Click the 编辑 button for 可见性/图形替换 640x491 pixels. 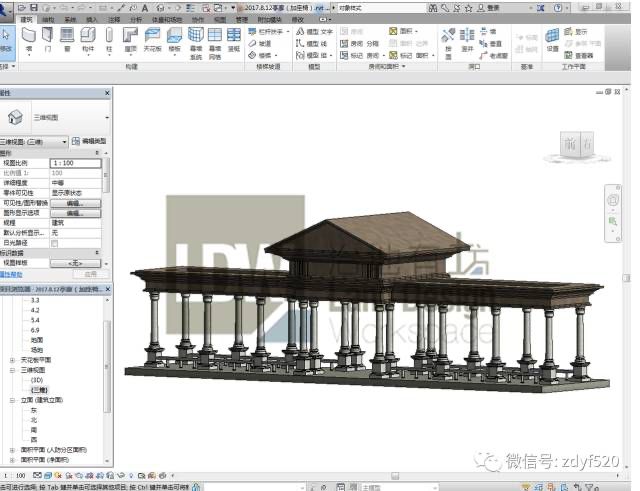(x=76, y=203)
